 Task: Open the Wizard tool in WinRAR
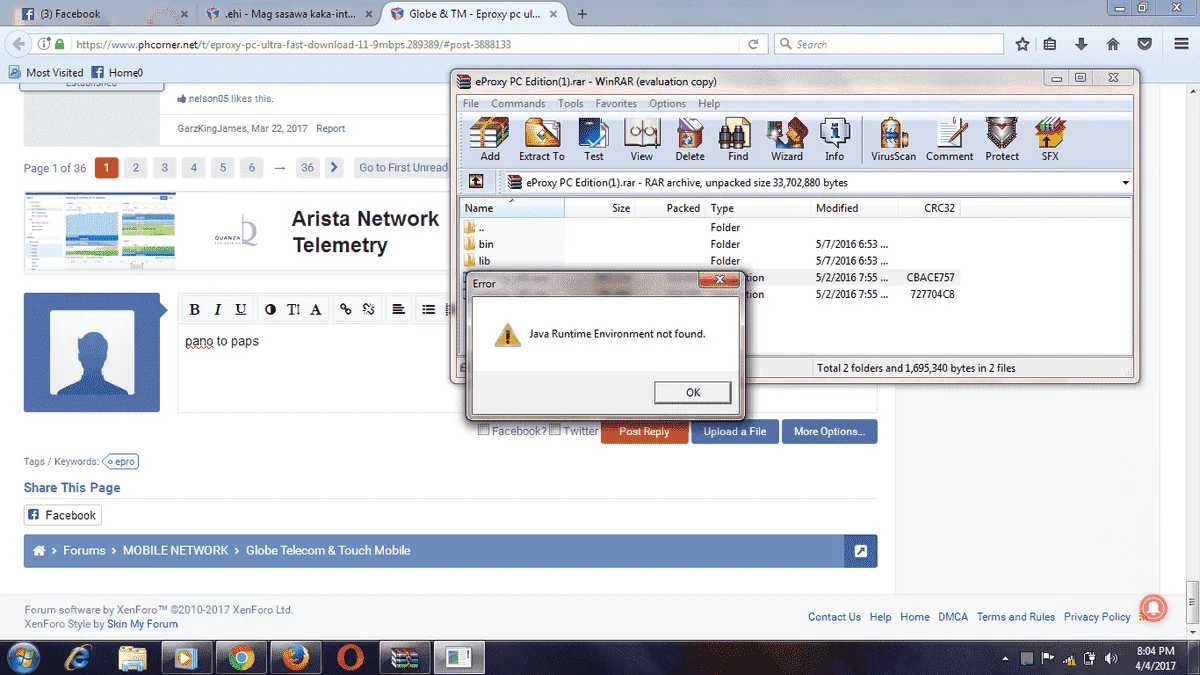[x=787, y=138]
